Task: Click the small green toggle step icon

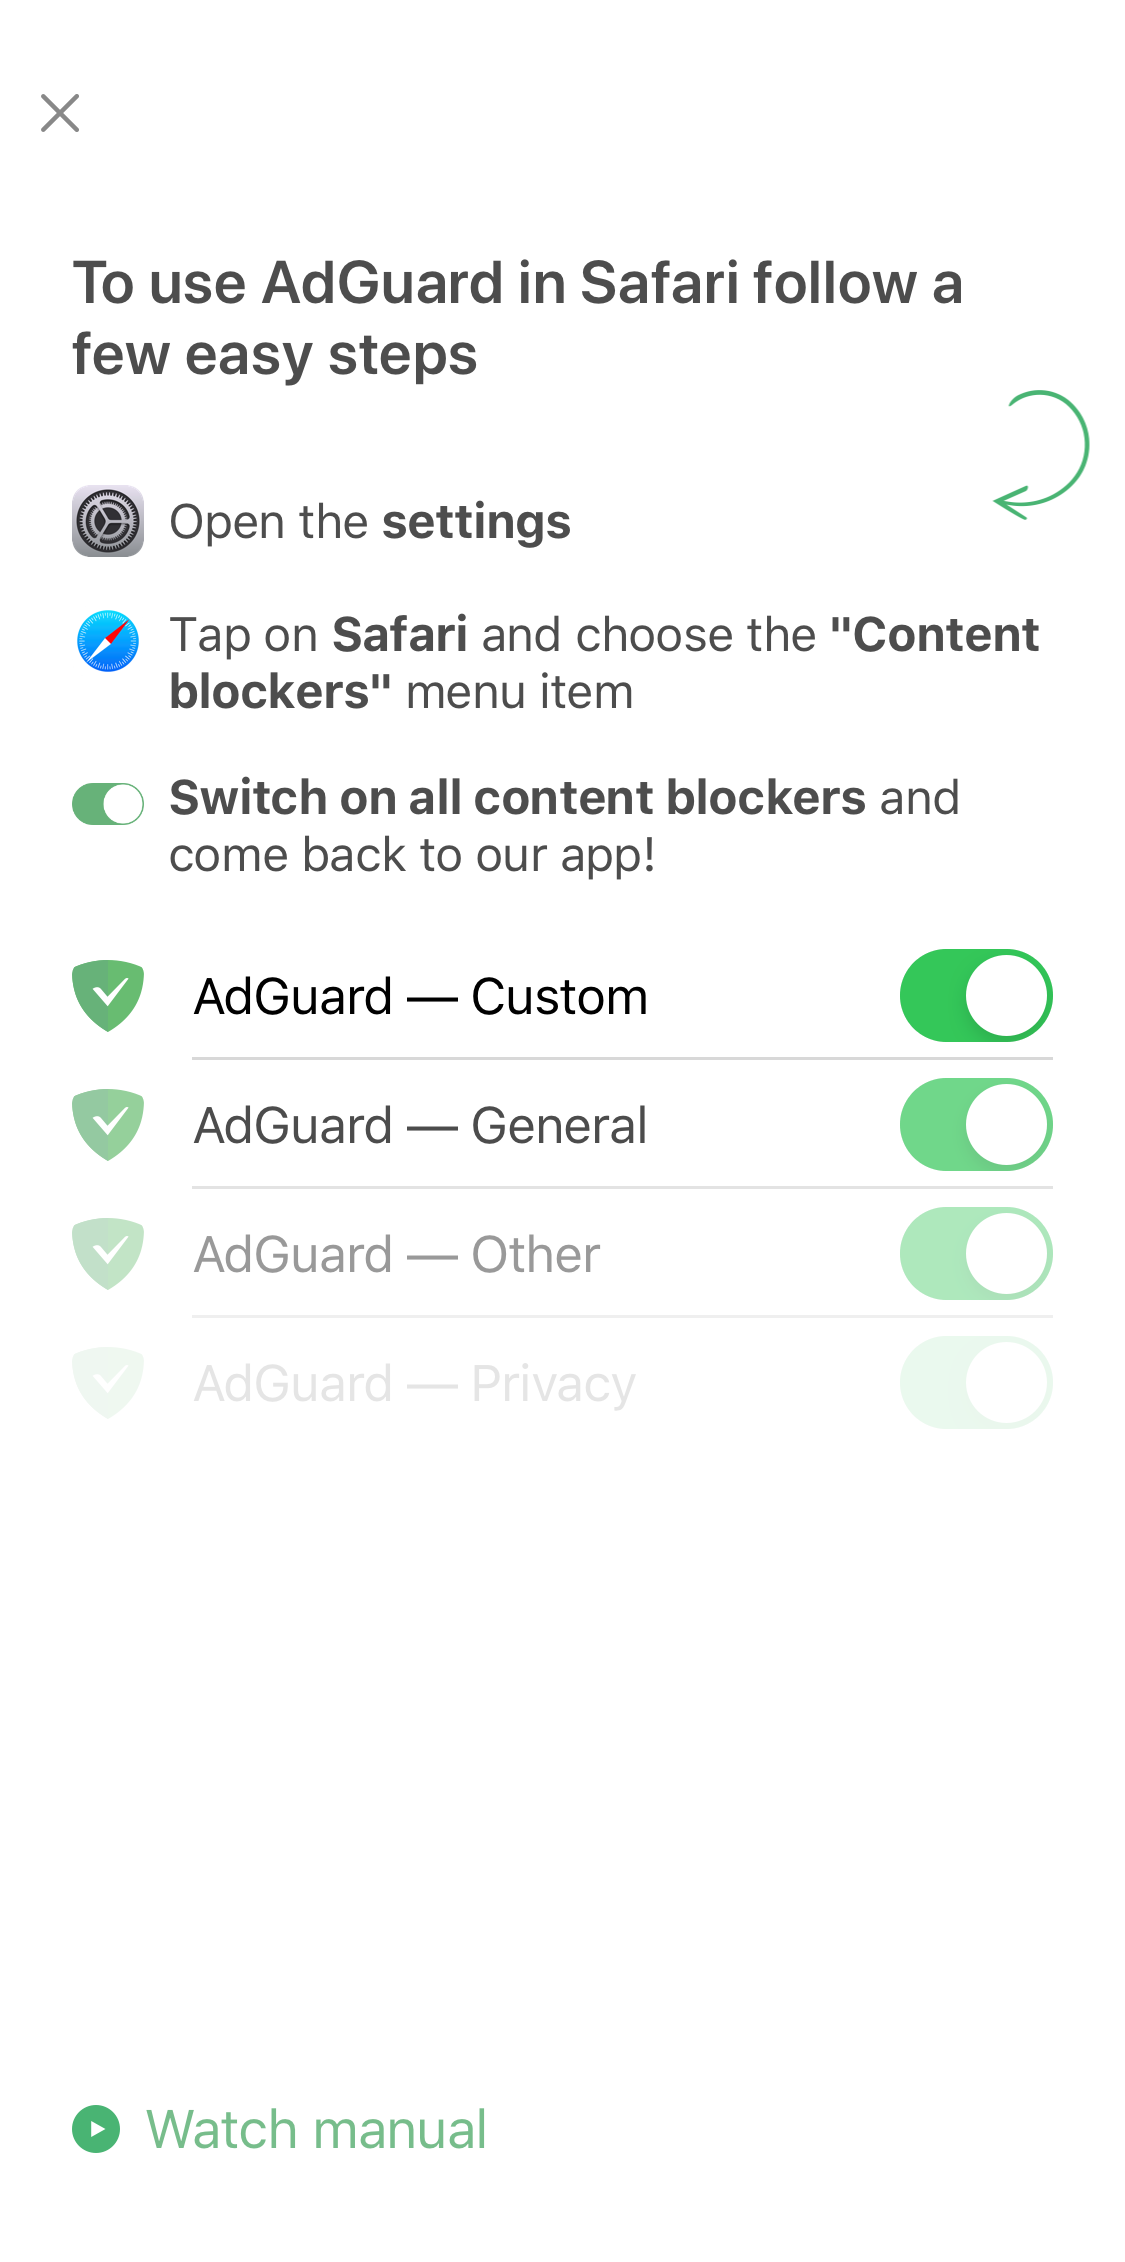Action: (x=108, y=804)
